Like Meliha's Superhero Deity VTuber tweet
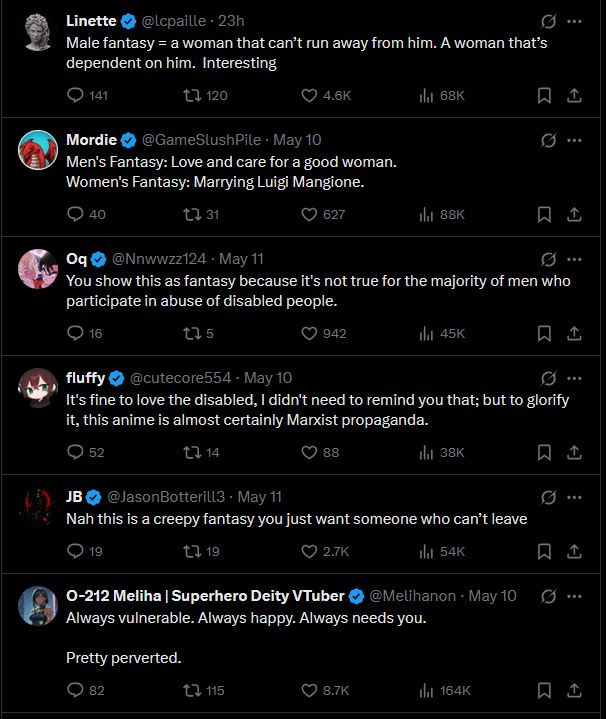 point(310,690)
